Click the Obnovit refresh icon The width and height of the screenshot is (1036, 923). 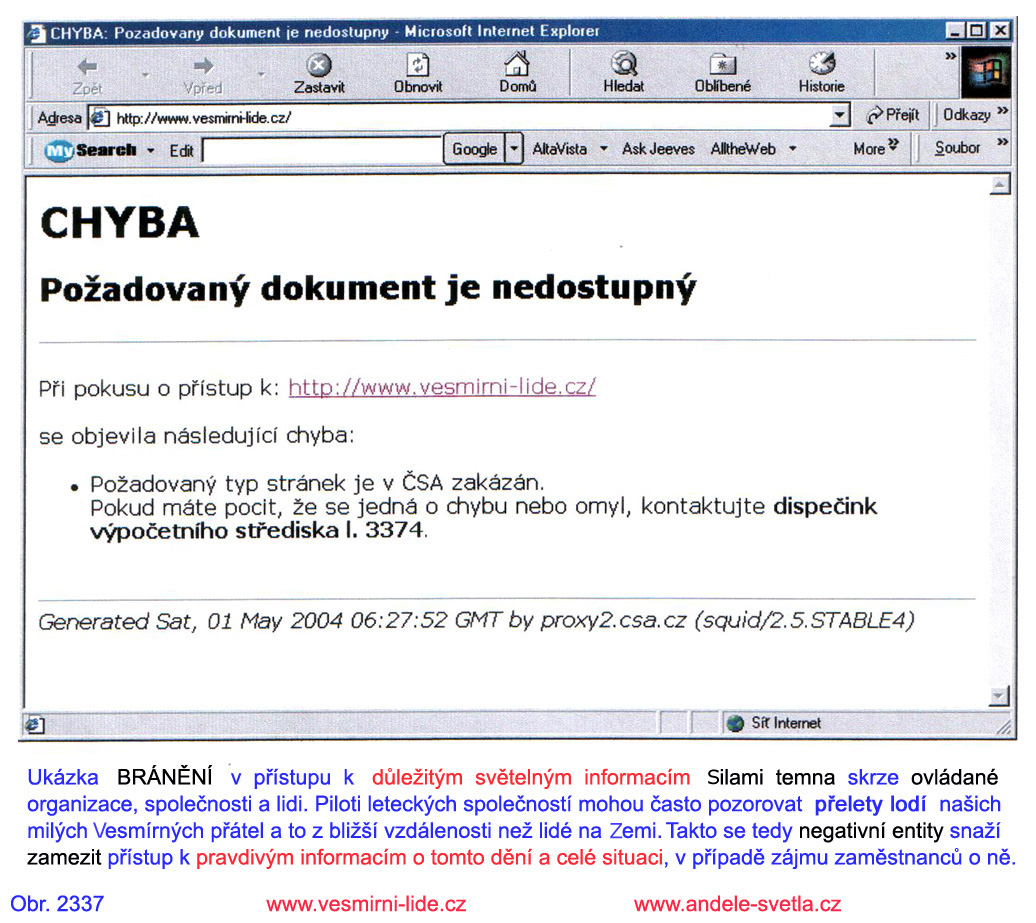click(418, 66)
